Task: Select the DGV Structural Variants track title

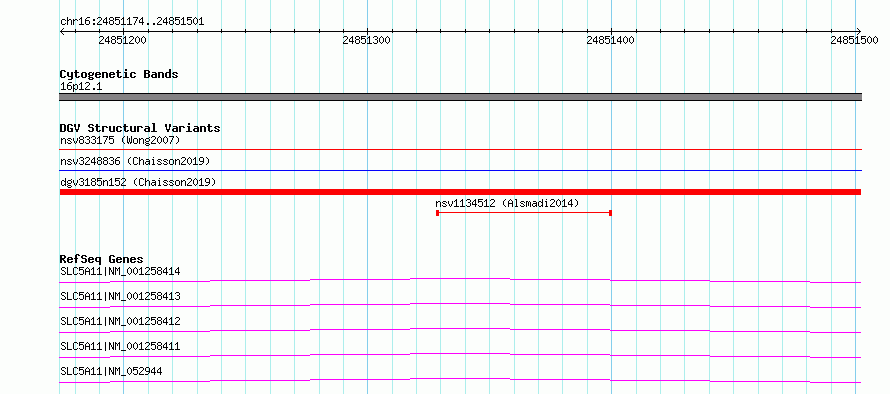Action: pyautogui.click(x=140, y=128)
